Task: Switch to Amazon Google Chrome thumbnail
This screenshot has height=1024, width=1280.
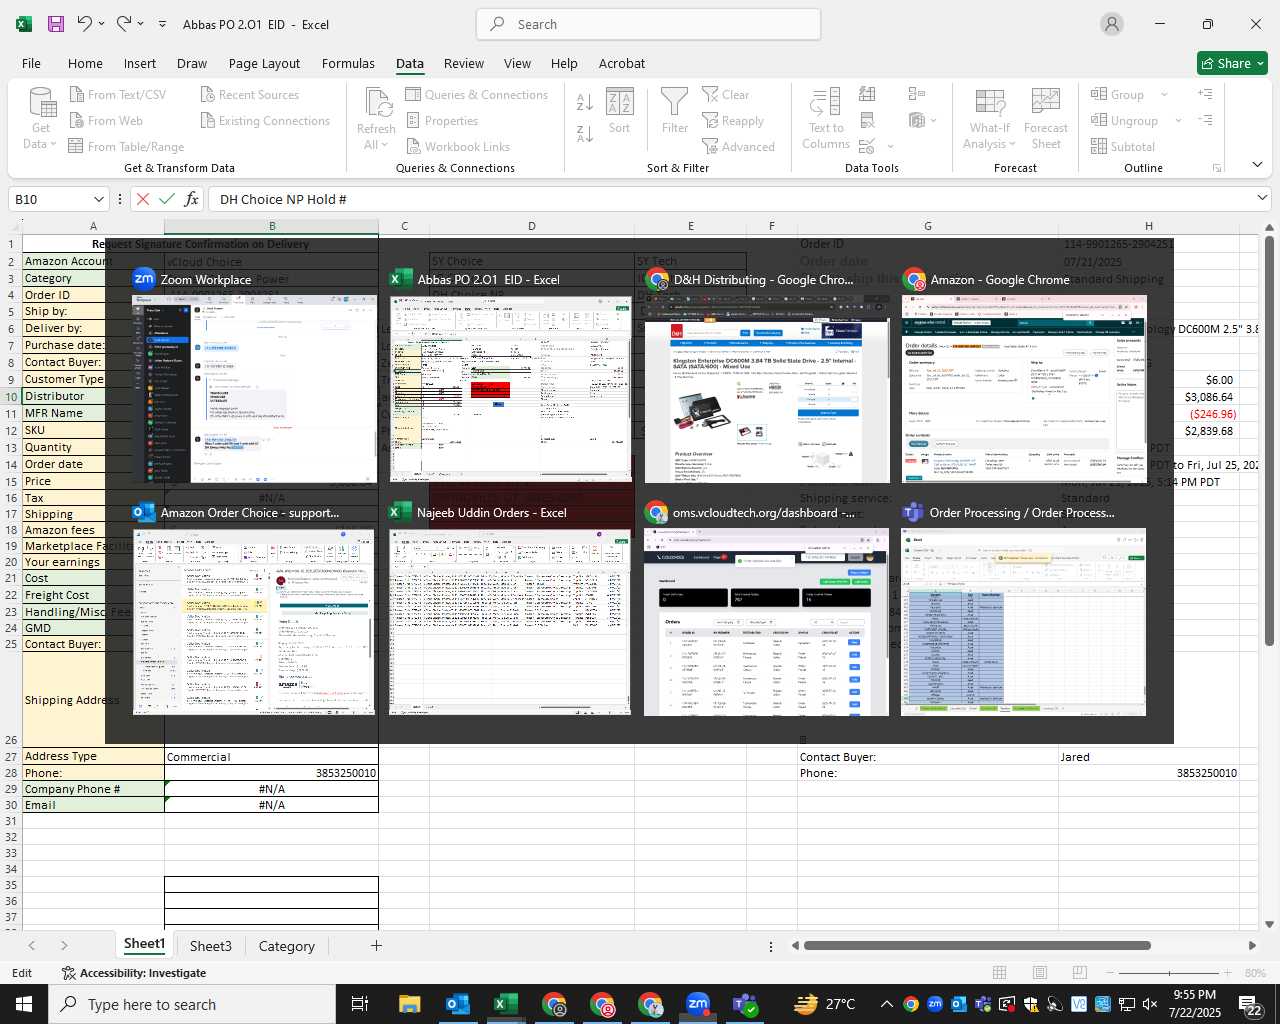Action: pos(1023,376)
